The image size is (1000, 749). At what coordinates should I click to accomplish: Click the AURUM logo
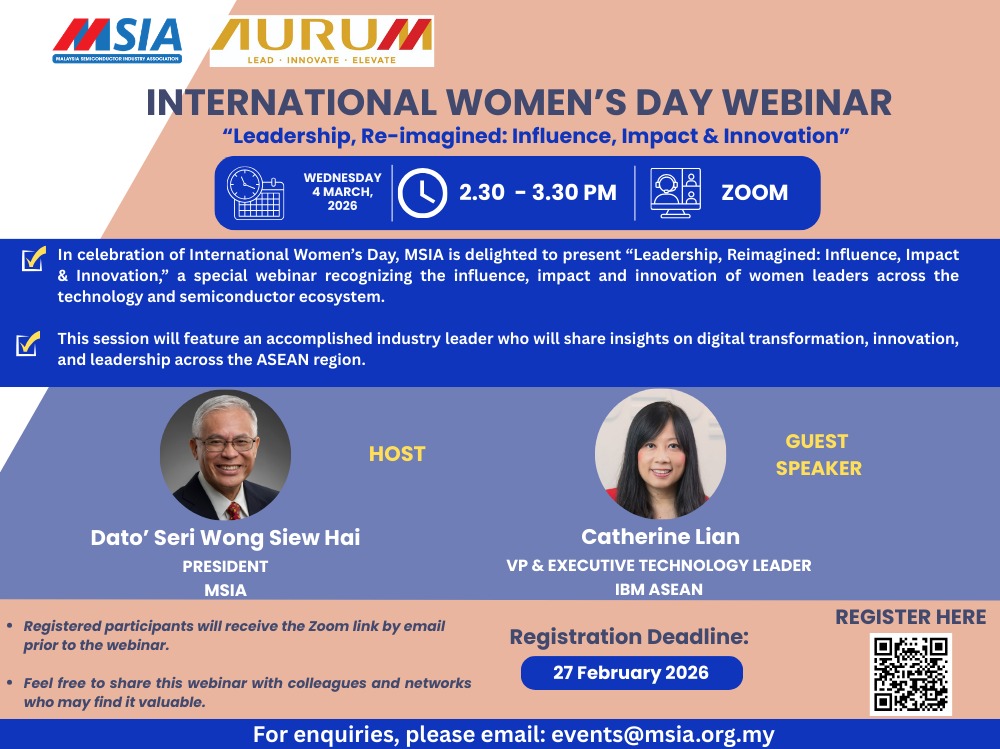(x=322, y=41)
